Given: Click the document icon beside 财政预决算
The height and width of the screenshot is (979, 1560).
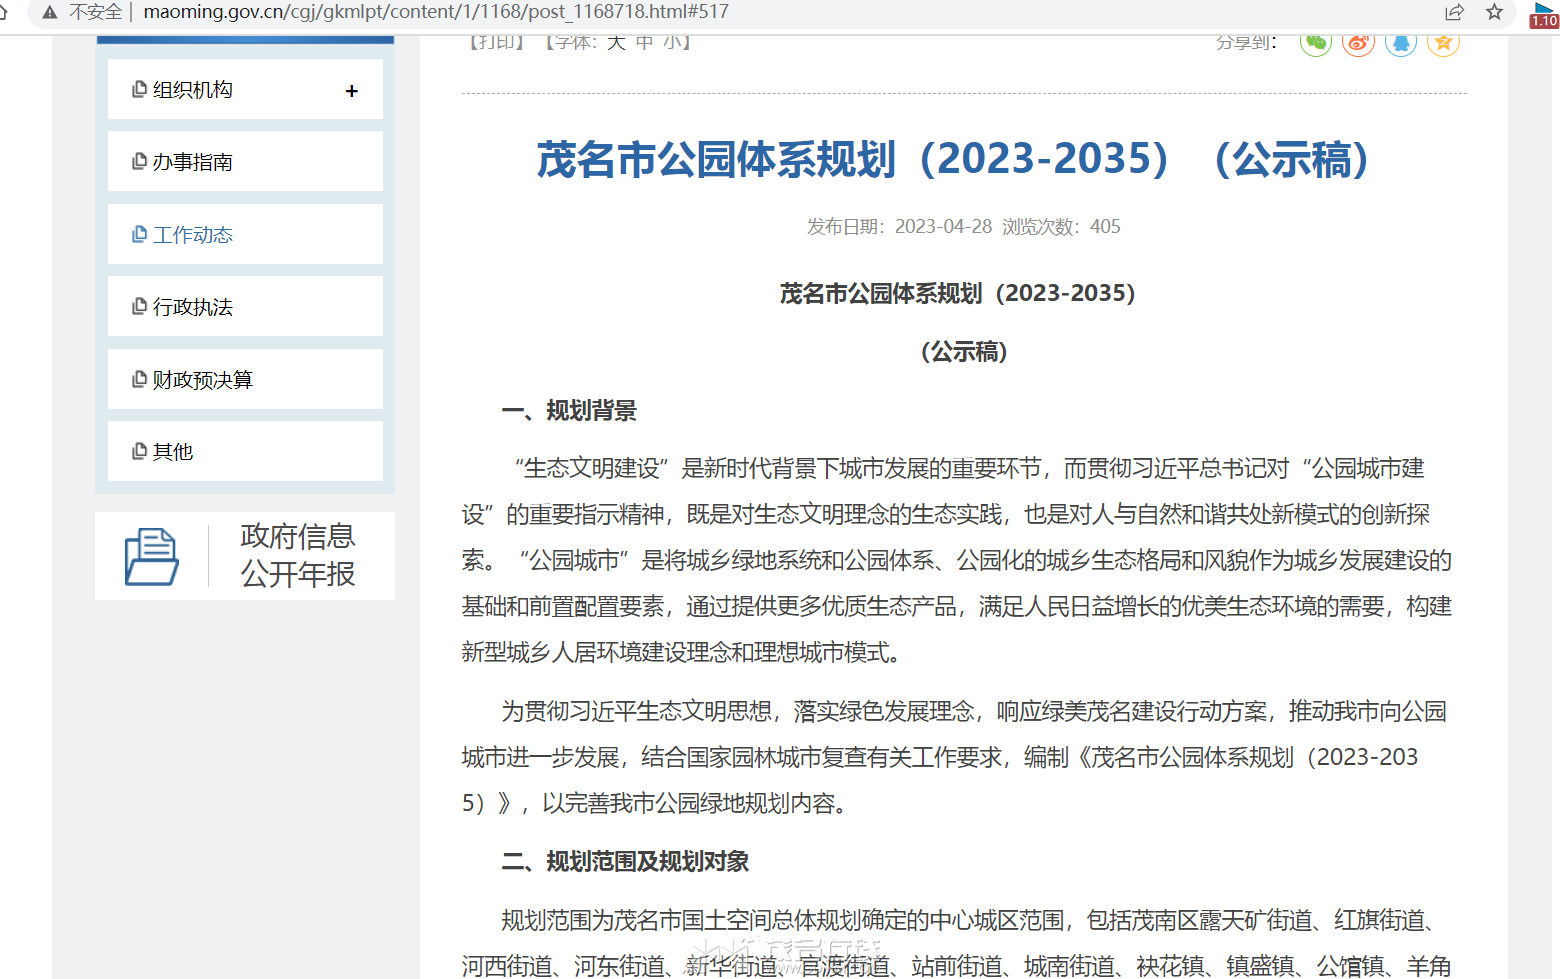Looking at the screenshot, I should (x=140, y=379).
